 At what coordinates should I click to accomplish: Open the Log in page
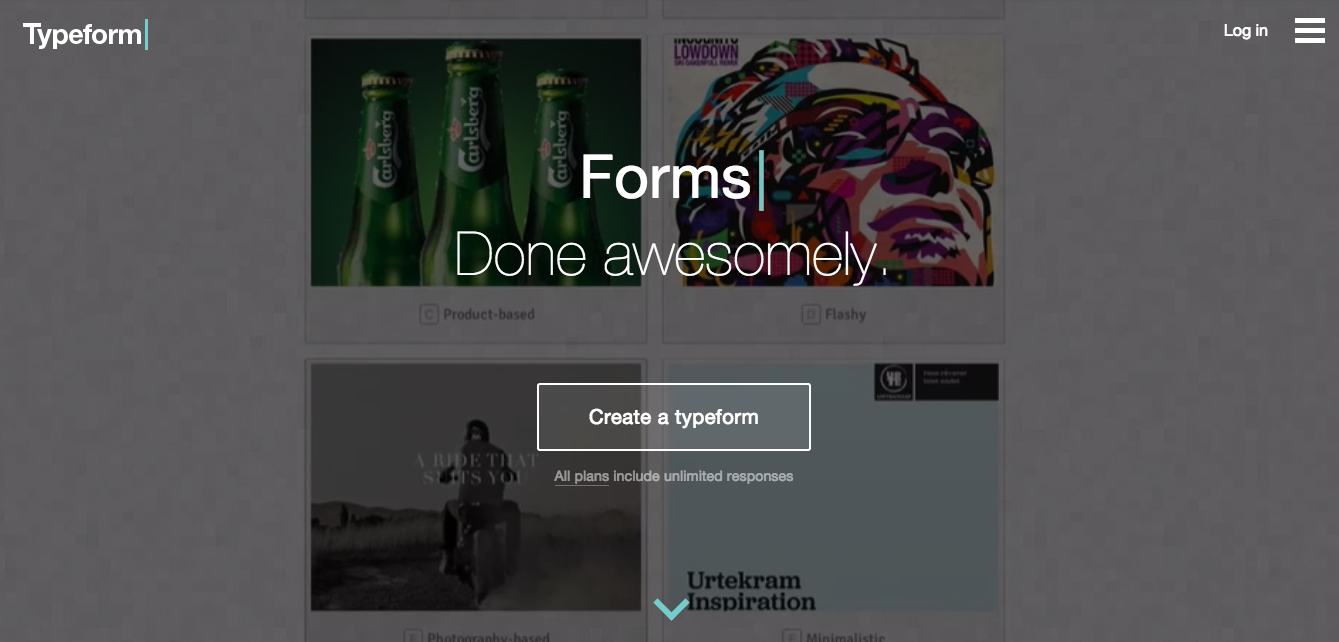click(1245, 31)
